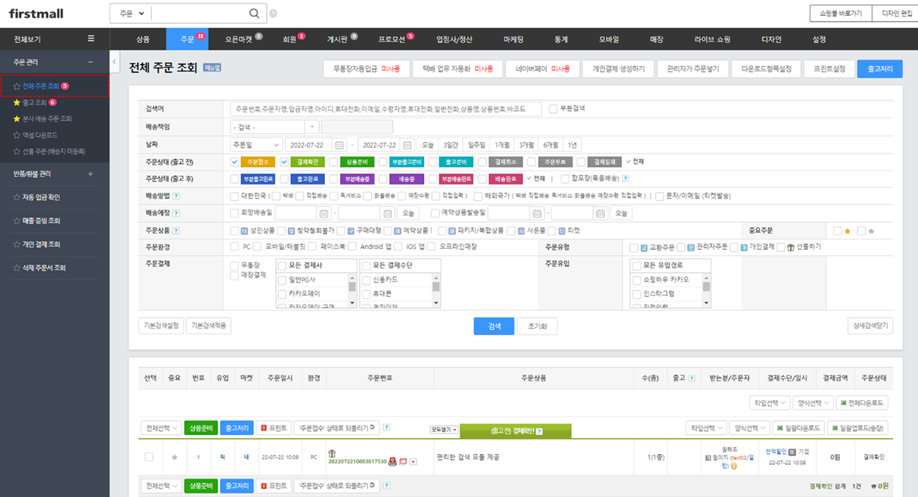Screen dimensions: 918x497
Task: Click red stamp icon beside order number 2022072210083017530
Action: coord(392,462)
